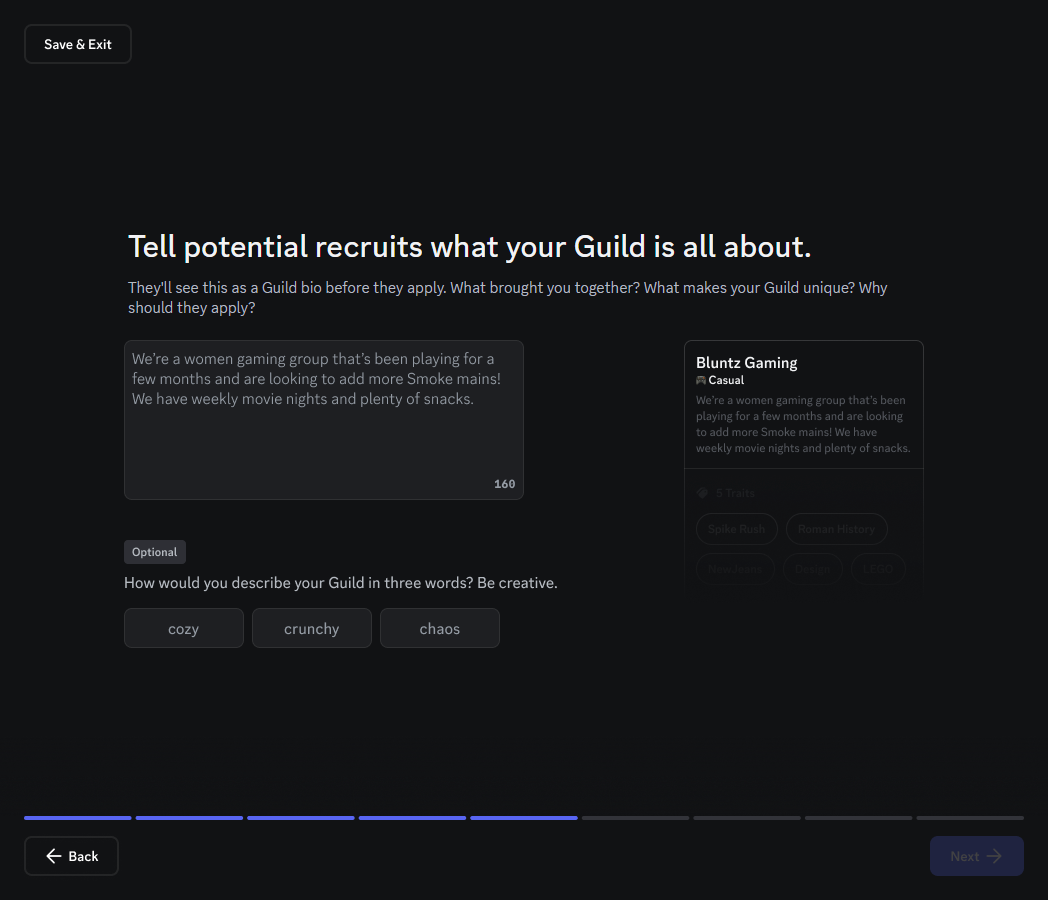
Task: Click the right arrow icon on Next
Action: tap(994, 856)
